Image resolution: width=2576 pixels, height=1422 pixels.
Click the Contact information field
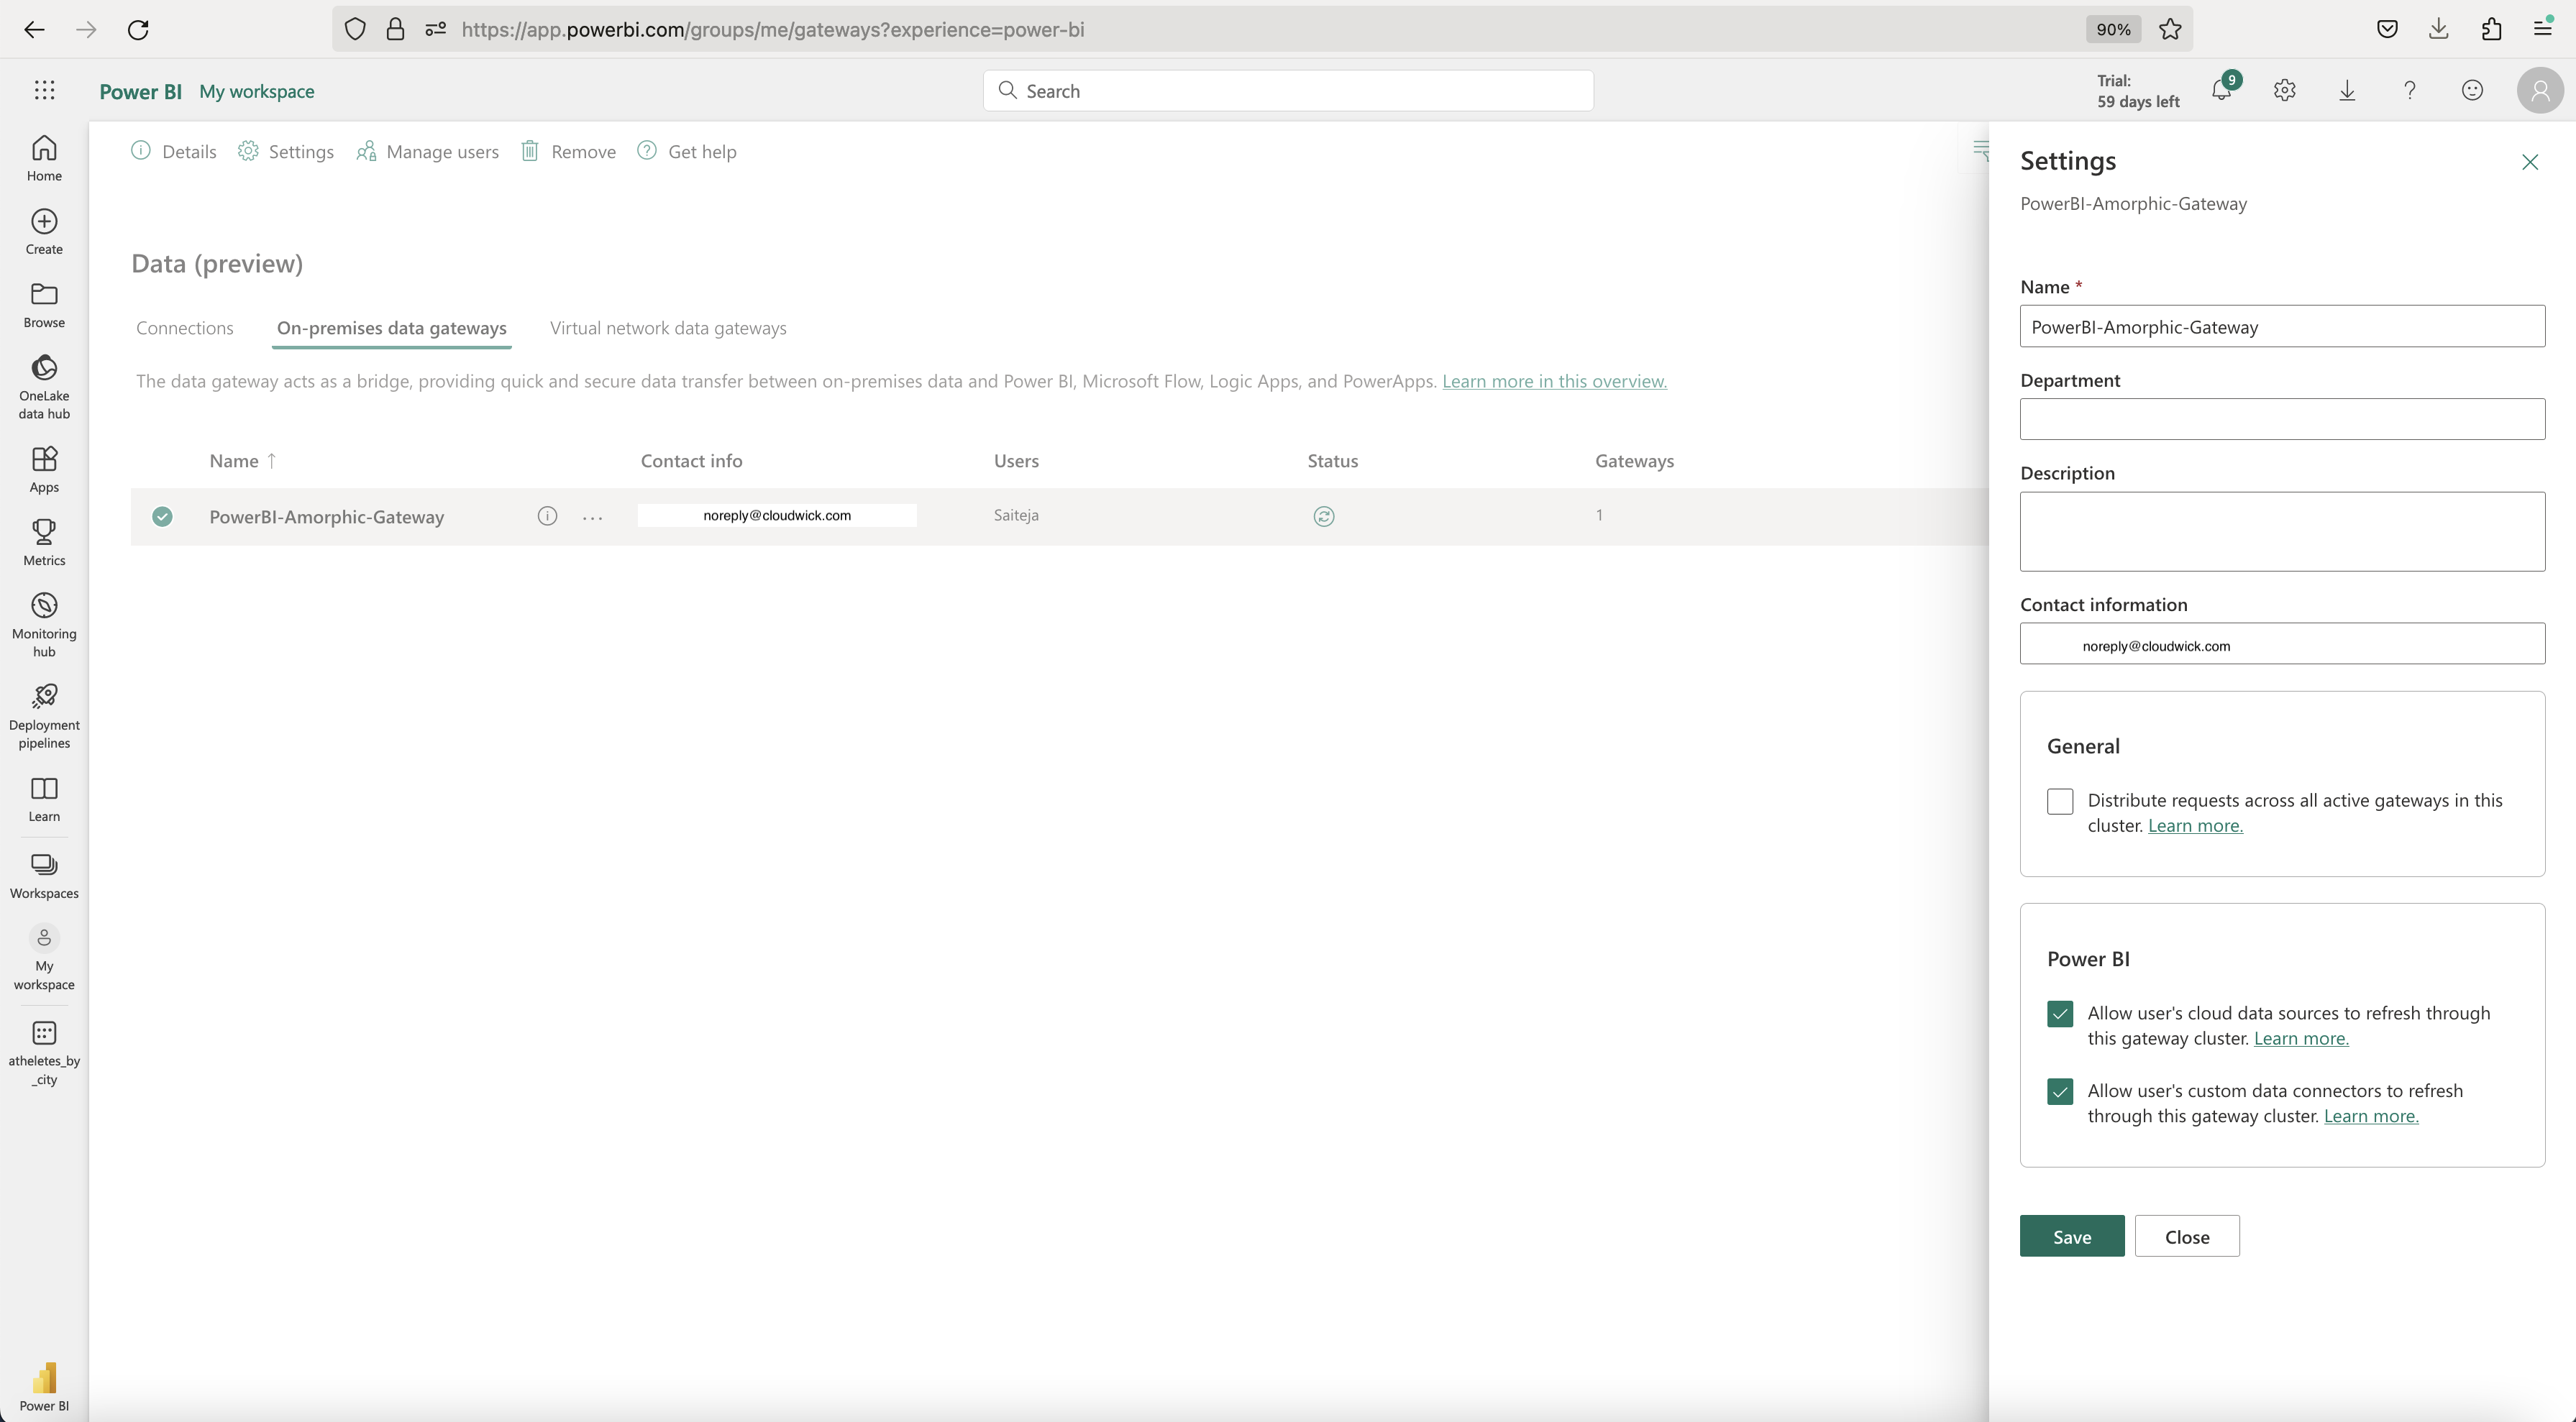2282,645
